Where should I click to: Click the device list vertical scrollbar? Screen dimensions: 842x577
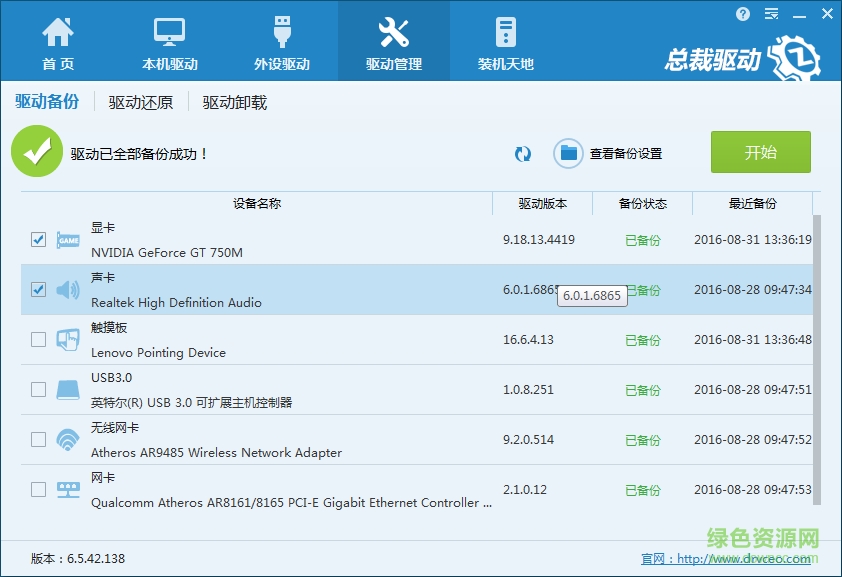coord(817,350)
